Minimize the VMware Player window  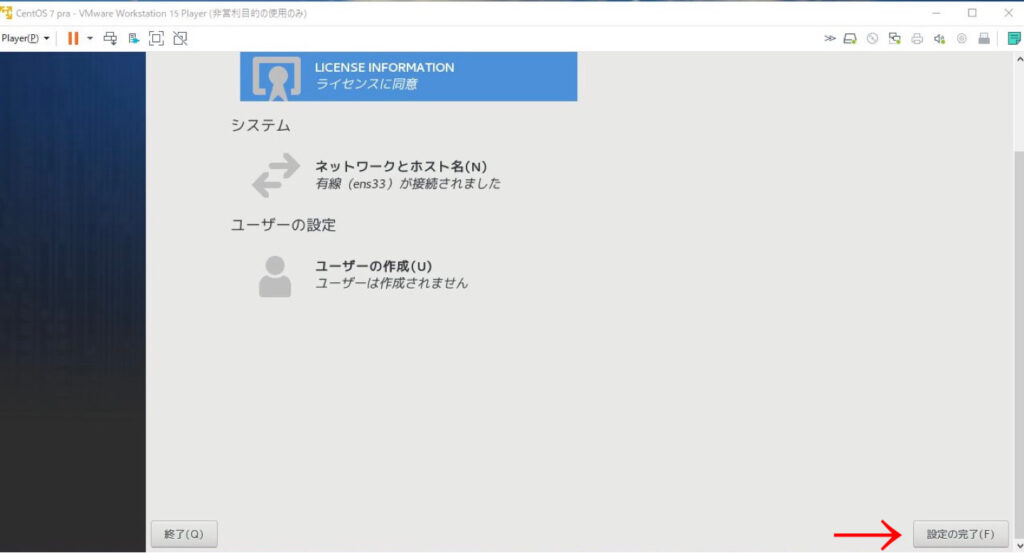936,12
